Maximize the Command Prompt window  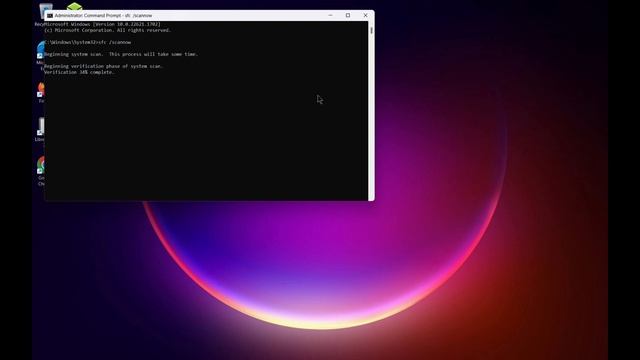coord(348,16)
